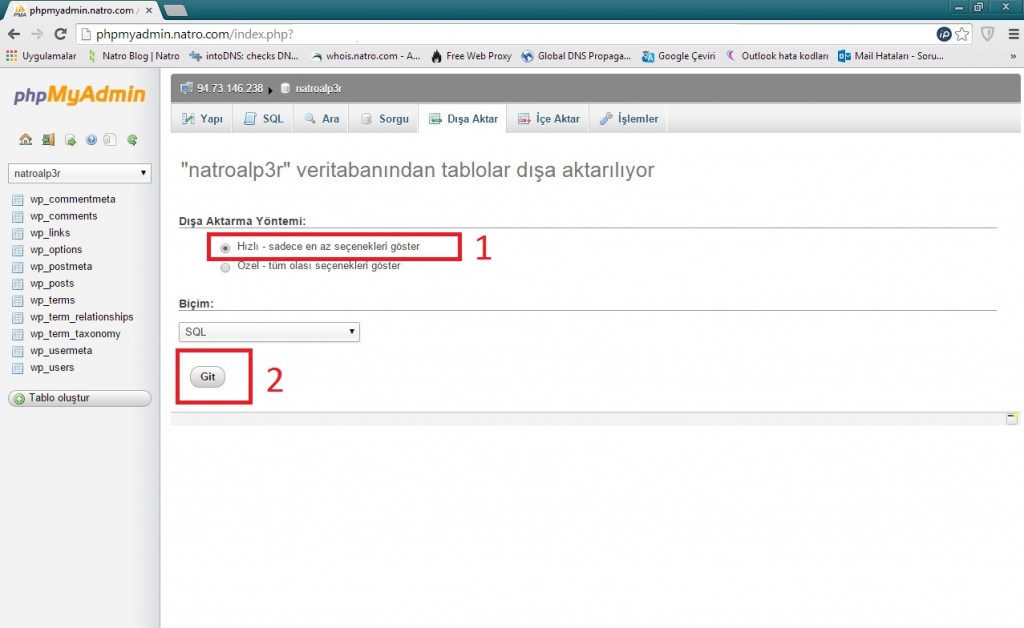This screenshot has height=628, width=1024.
Task: Open the wp_options table link
Action: coord(56,250)
